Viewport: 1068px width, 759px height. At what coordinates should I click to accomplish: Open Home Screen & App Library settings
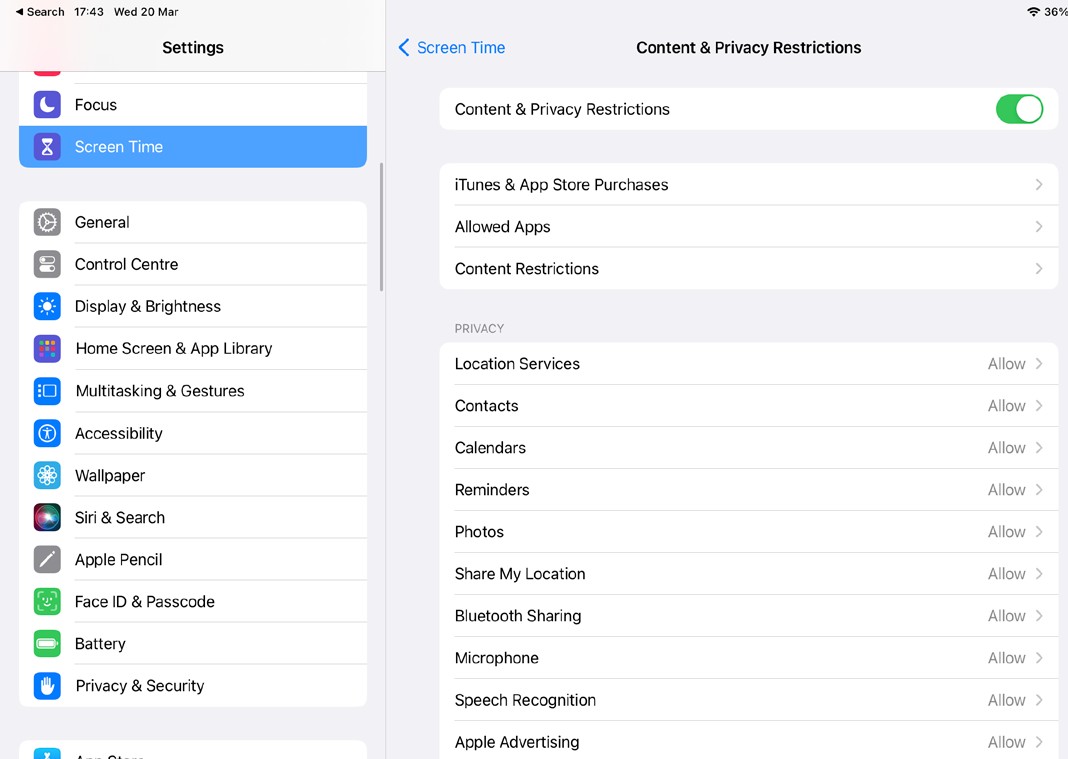click(193, 349)
